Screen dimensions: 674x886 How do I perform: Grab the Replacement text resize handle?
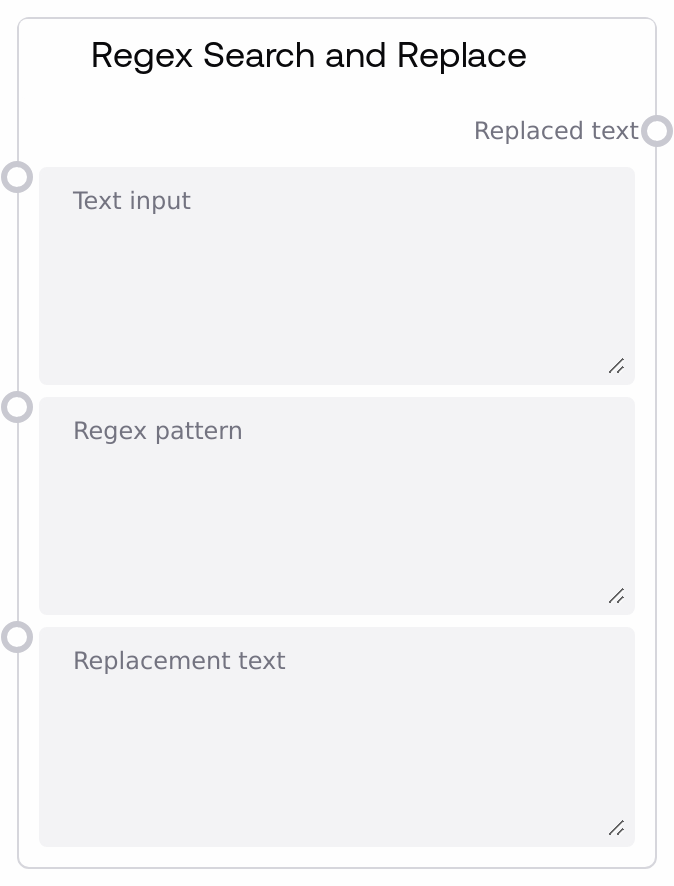point(617,828)
